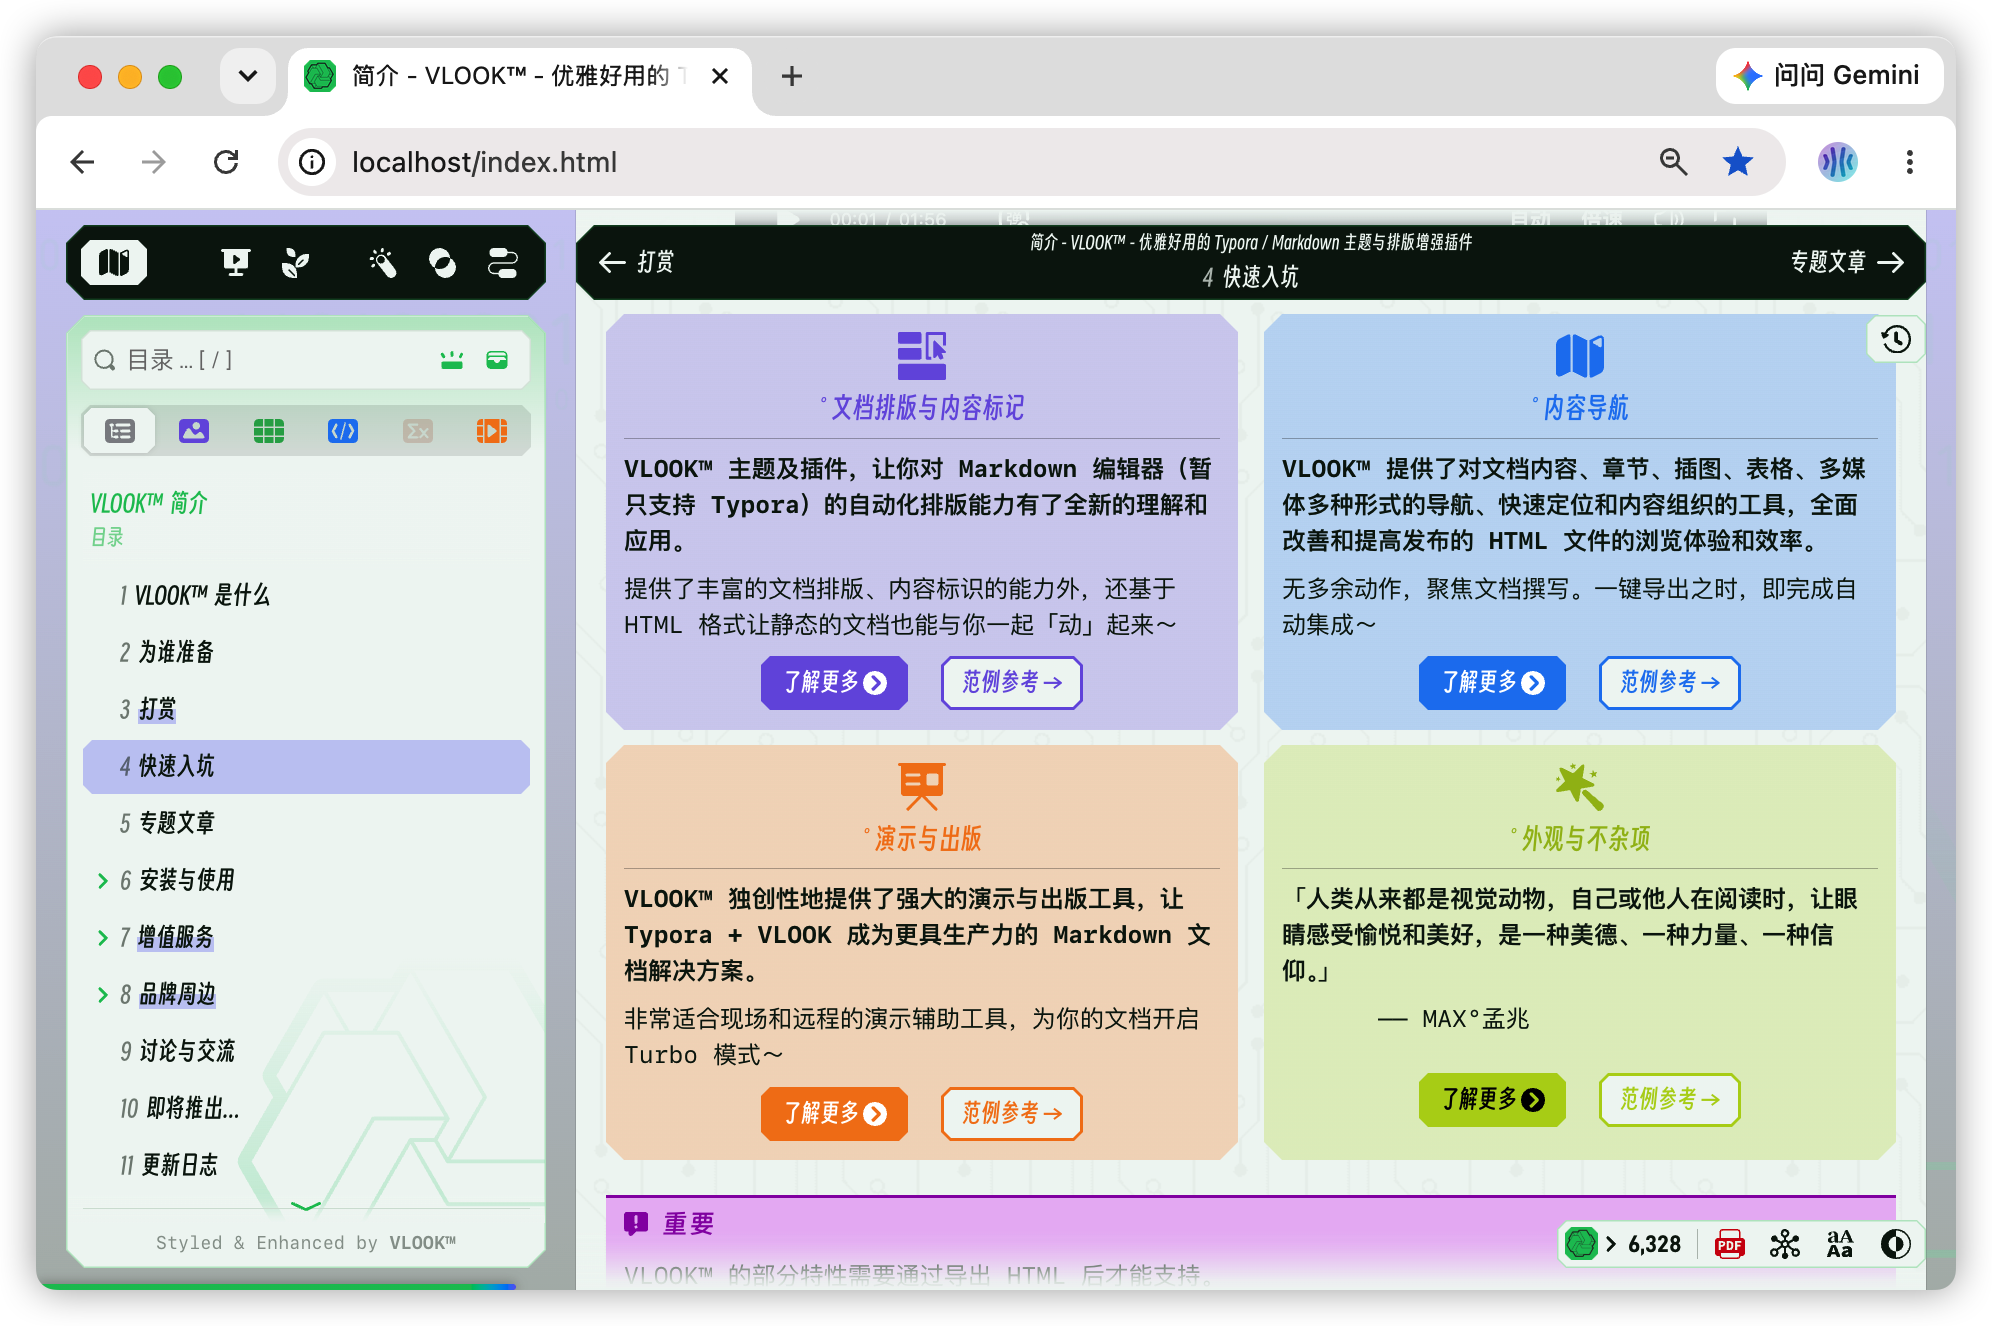Click the green crown icon in search box
Screen dimensions: 1992x1326
[x=452, y=360]
